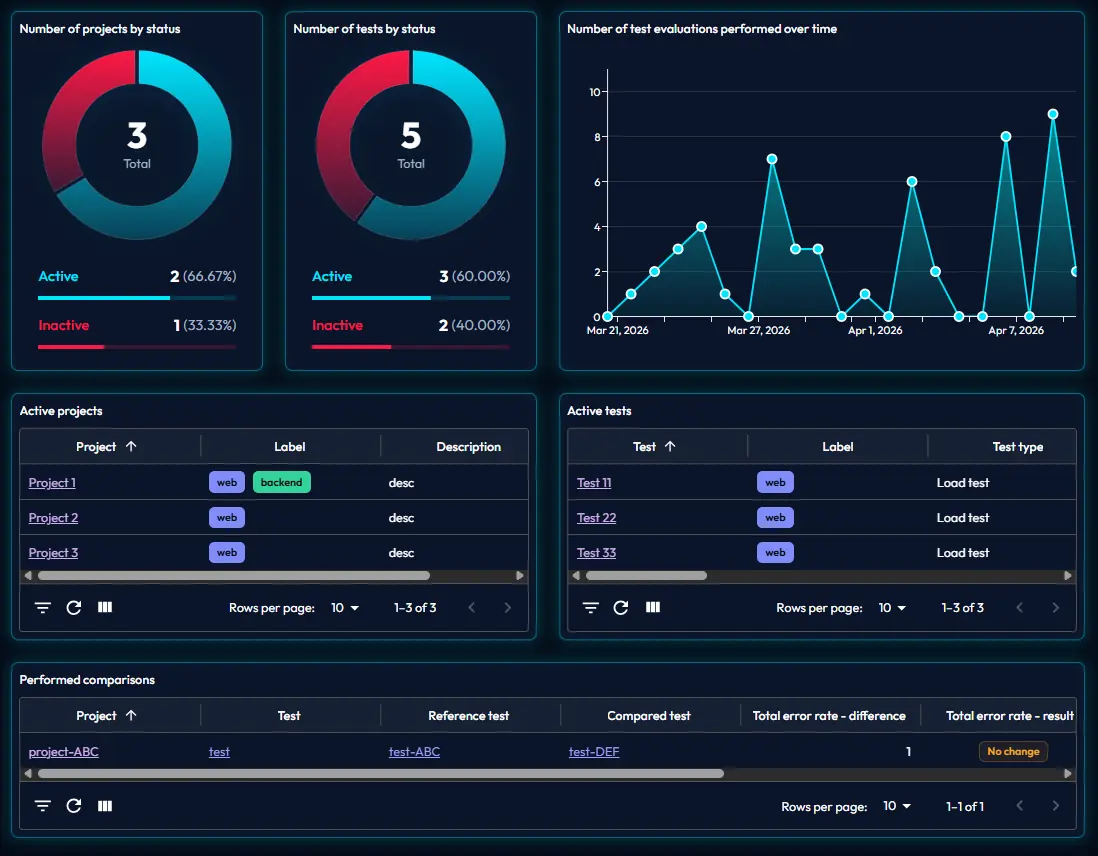Open column chooser in Active projects table
Image resolution: width=1098 pixels, height=856 pixels.
(105, 607)
